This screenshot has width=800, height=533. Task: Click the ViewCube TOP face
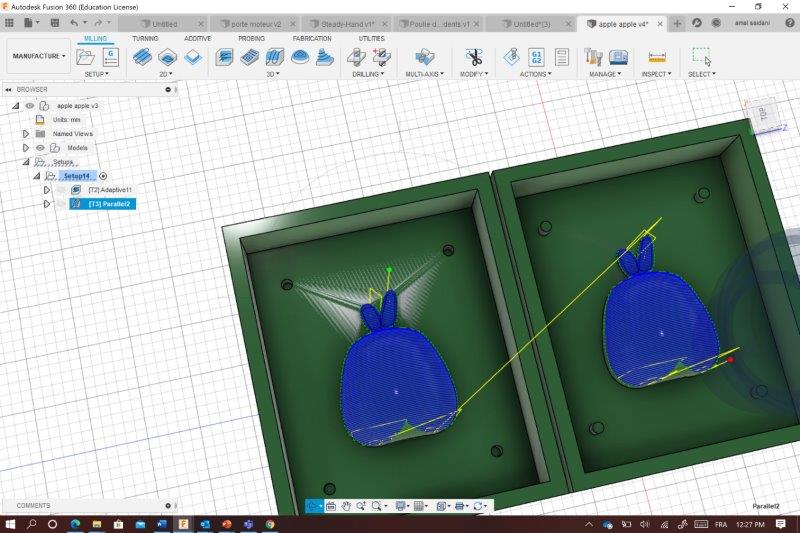coord(763,113)
